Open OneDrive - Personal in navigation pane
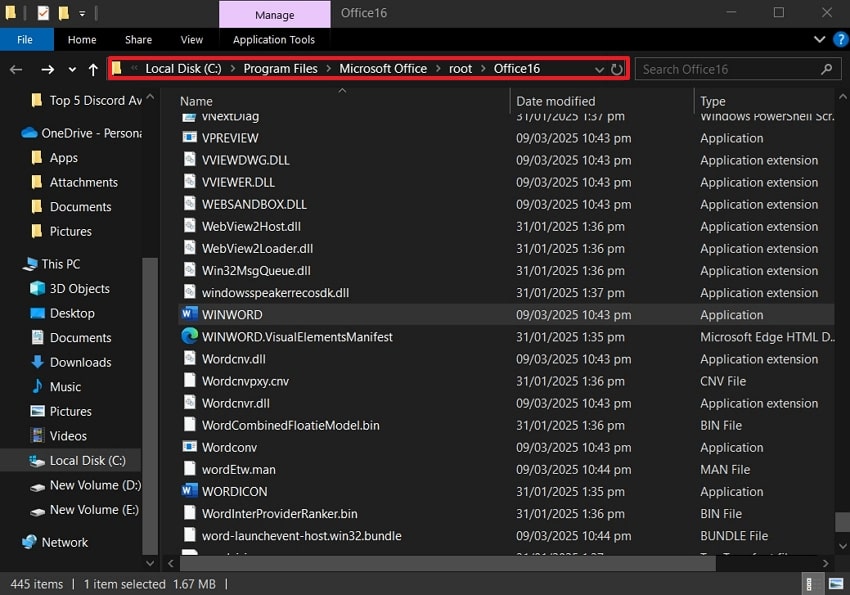This screenshot has height=595, width=850. click(x=81, y=133)
